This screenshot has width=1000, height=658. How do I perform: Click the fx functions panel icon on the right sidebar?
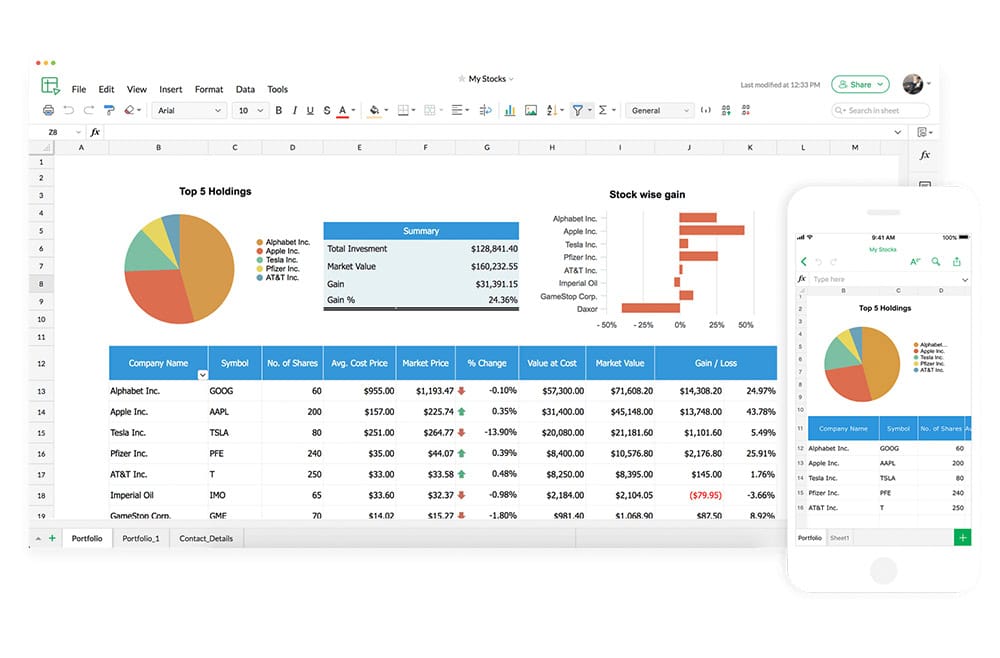click(925, 155)
